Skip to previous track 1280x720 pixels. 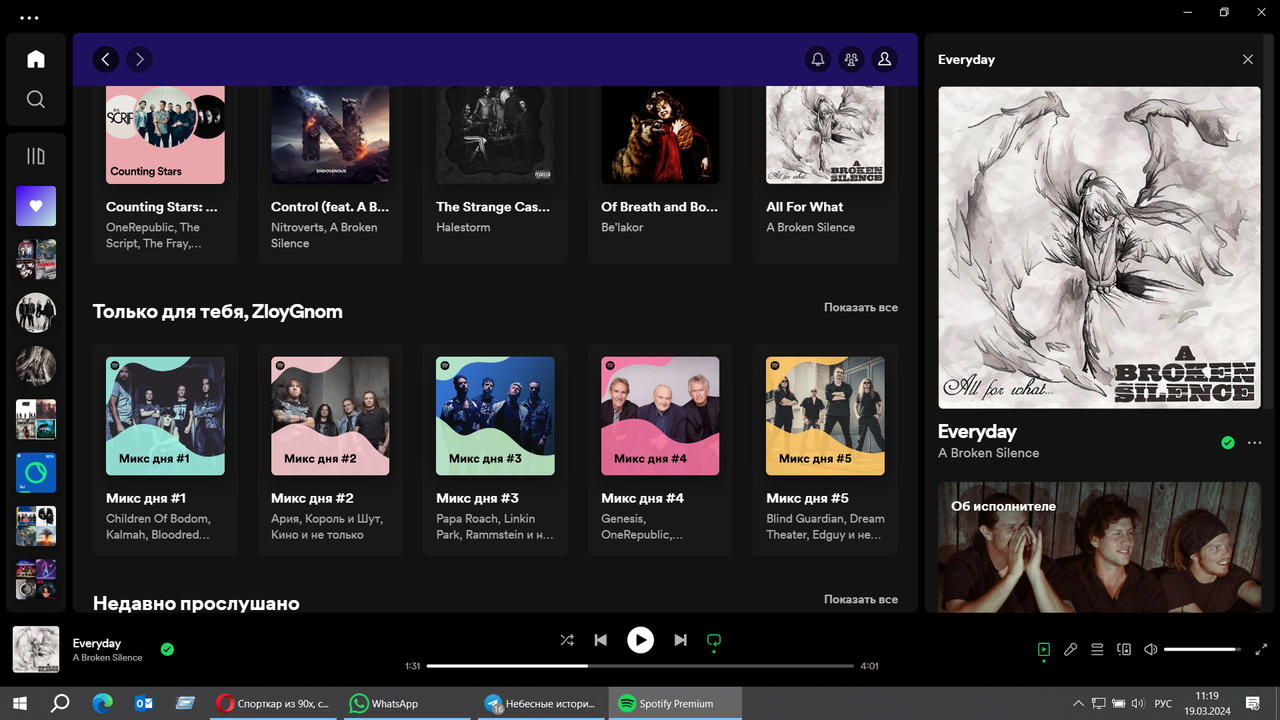point(600,640)
